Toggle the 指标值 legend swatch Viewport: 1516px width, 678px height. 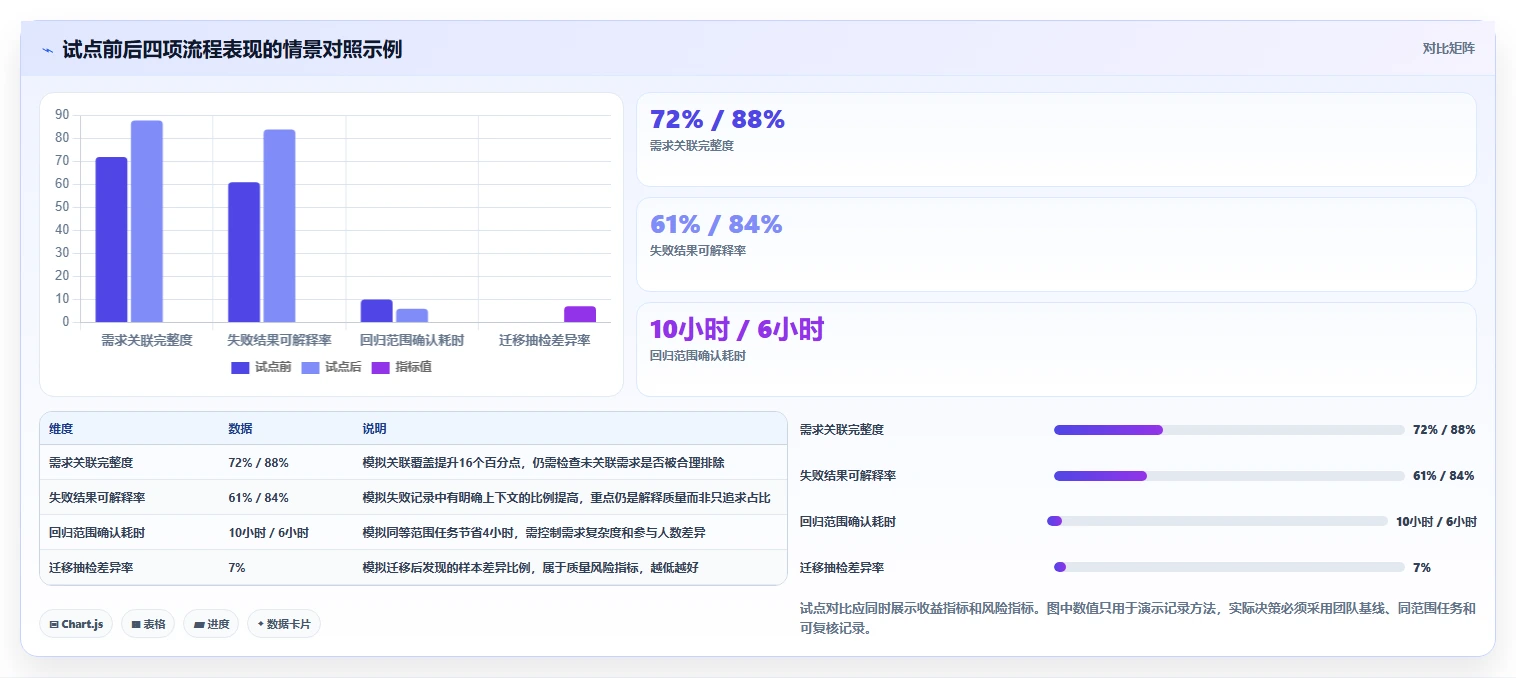coord(380,367)
